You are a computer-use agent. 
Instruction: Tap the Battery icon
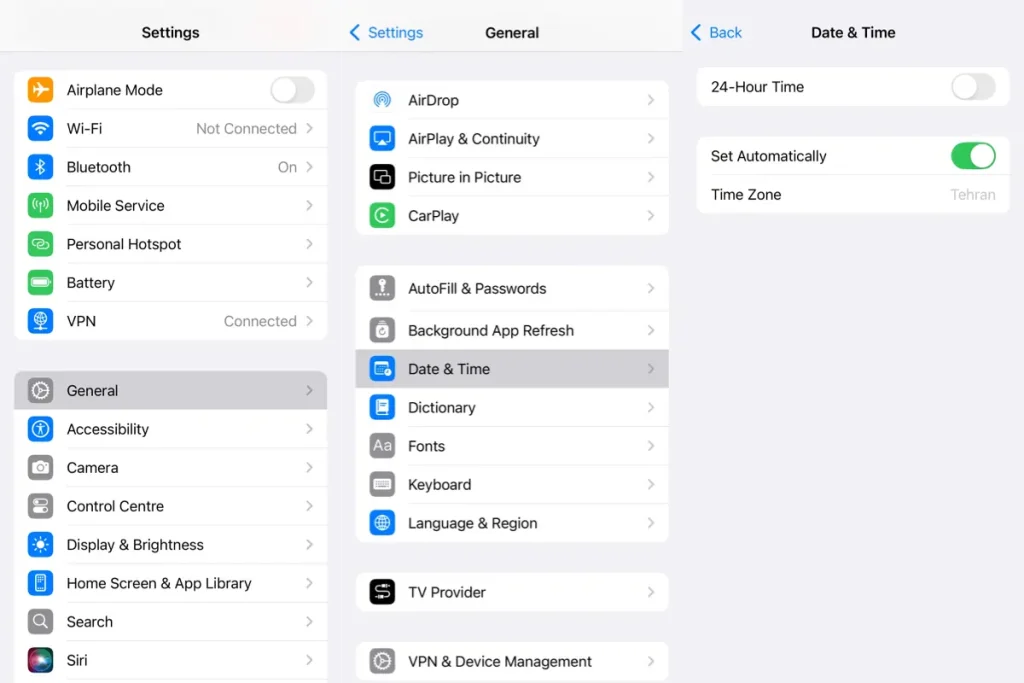click(x=40, y=282)
